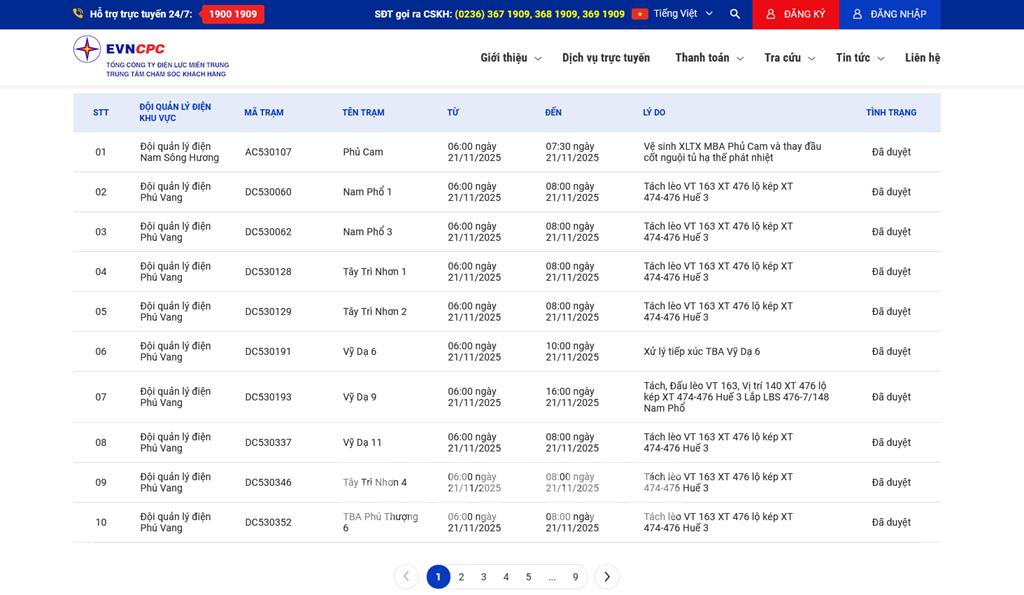Image resolution: width=1024 pixels, height=595 pixels.
Task: Expand the Tra cứu menu
Action: point(789,58)
